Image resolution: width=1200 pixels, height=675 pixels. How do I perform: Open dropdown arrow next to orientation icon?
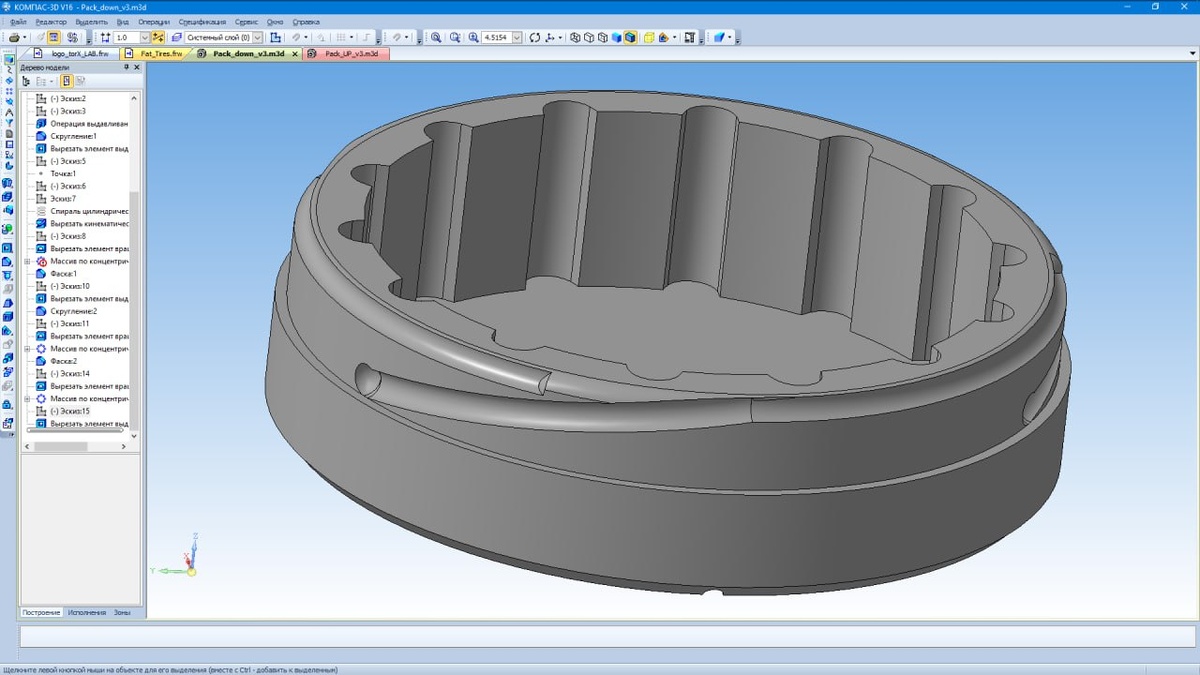[560, 38]
